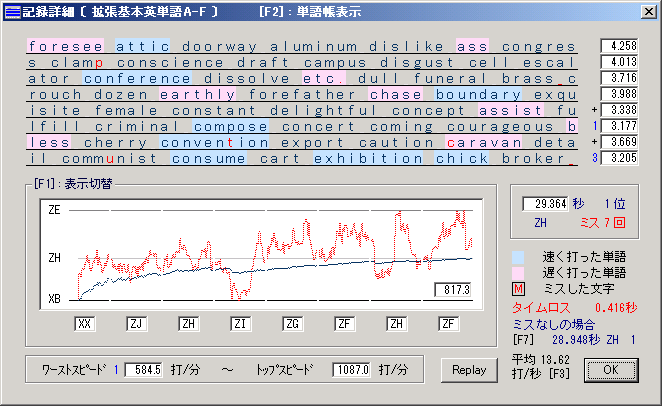Click the [F2]: 単語帳表示 title text
The width and height of the screenshot is (662, 406).
tap(310, 12)
